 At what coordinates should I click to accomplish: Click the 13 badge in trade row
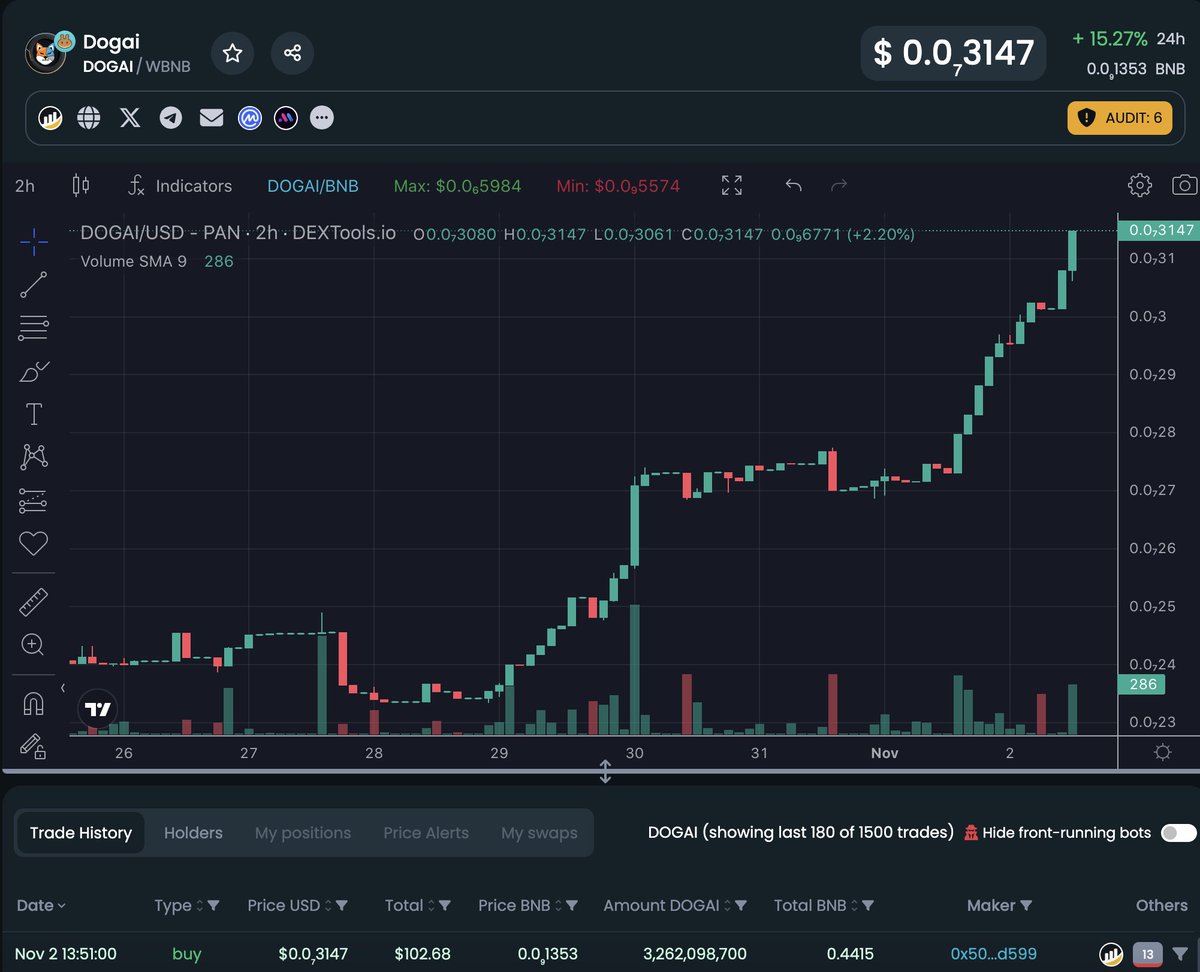pyautogui.click(x=1147, y=954)
